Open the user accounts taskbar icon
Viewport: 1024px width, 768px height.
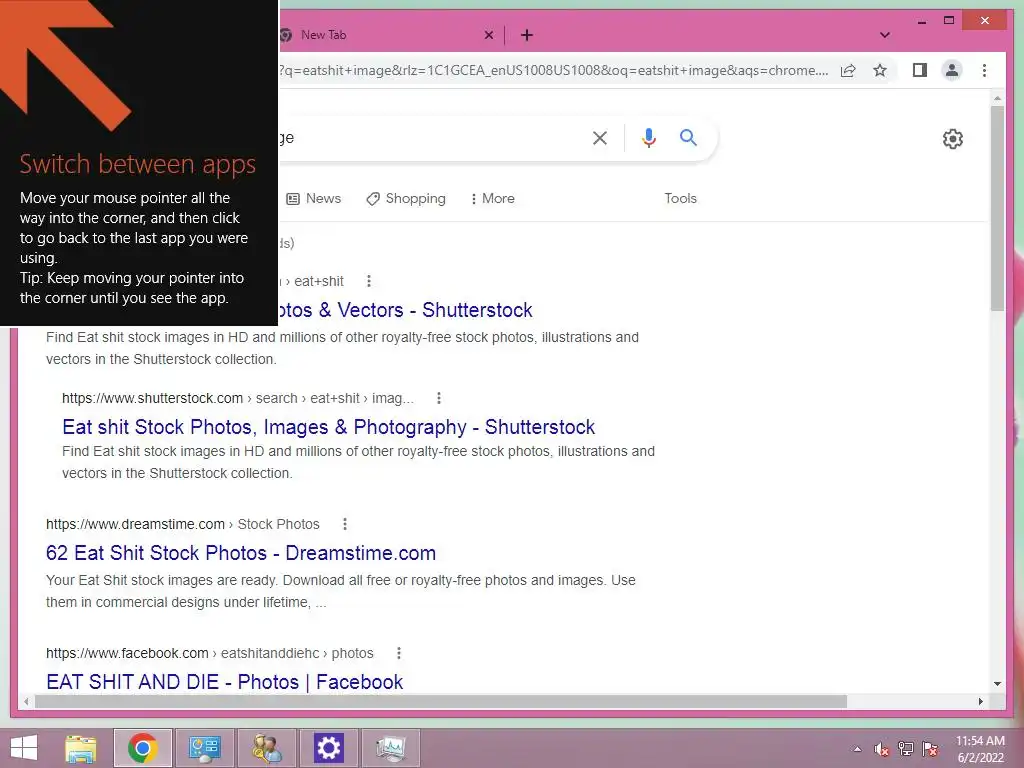[266, 748]
